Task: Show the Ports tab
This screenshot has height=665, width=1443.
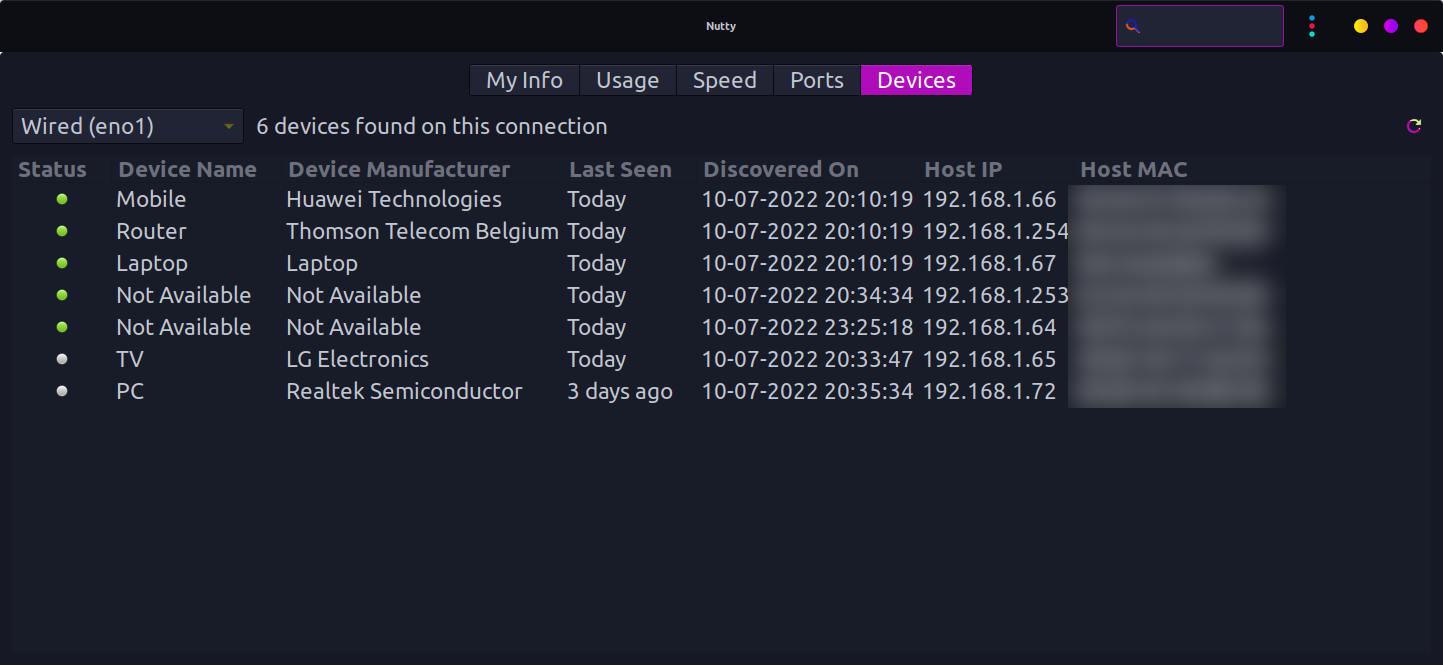Action: 817,80
